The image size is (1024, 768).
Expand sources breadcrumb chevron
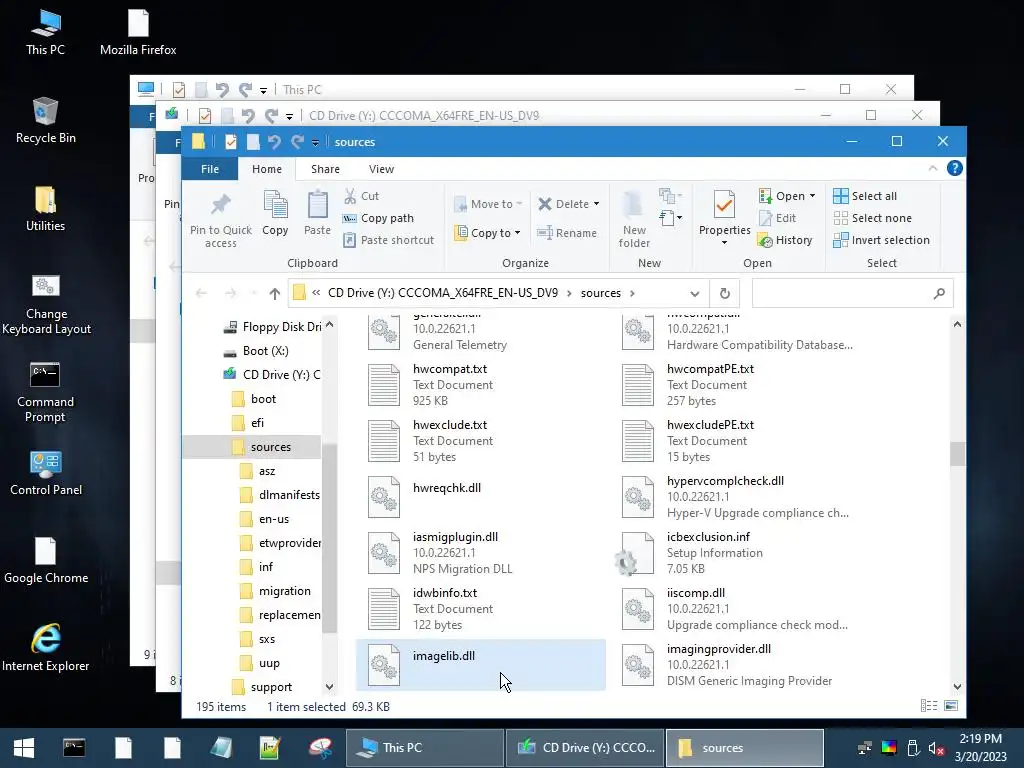click(x=632, y=293)
